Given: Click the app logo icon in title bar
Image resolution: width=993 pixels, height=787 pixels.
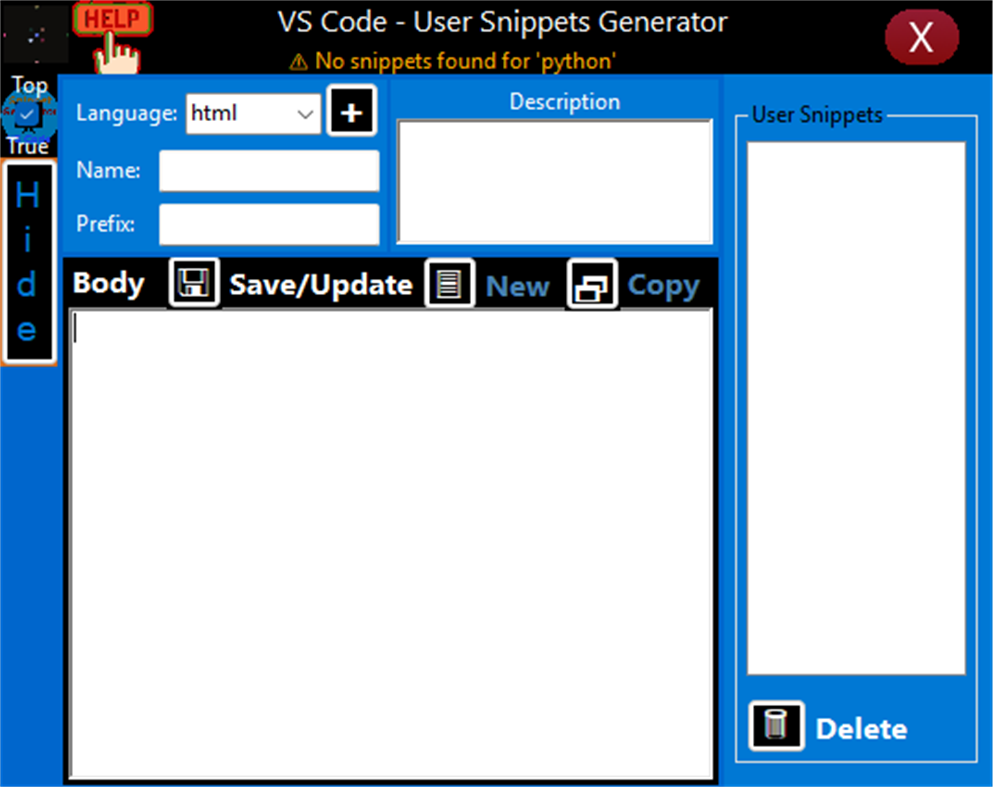Looking at the screenshot, I should [34, 34].
